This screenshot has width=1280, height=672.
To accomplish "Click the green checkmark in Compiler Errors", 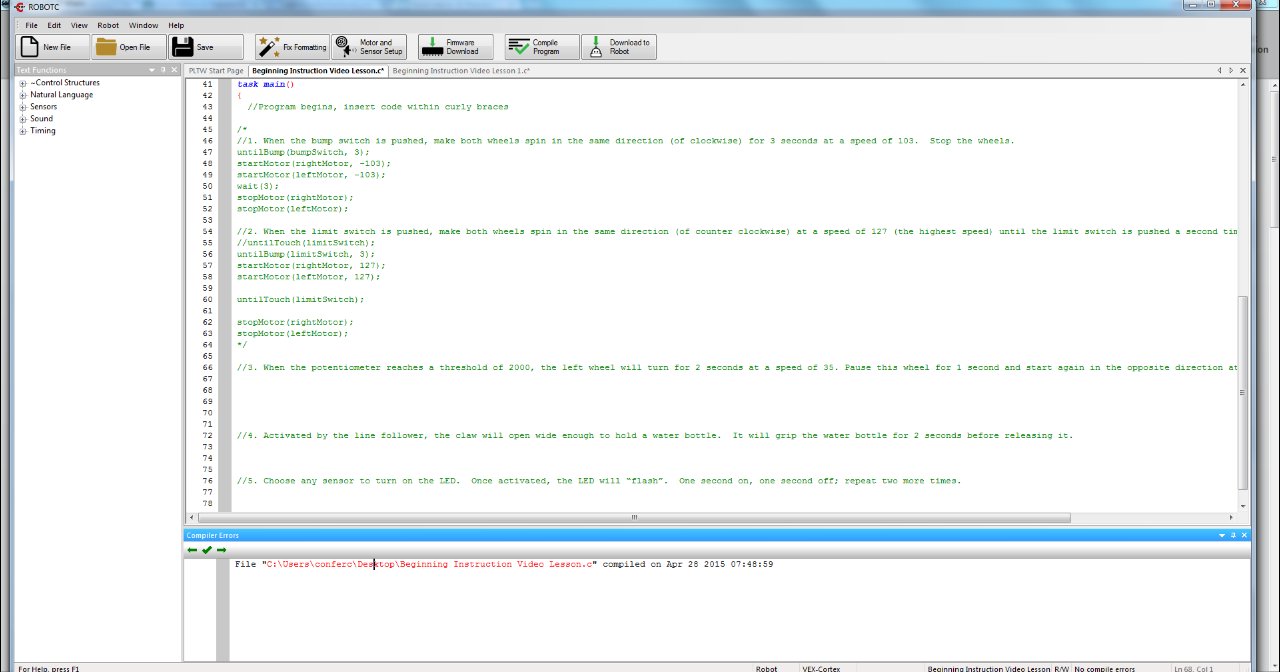I will 205,549.
